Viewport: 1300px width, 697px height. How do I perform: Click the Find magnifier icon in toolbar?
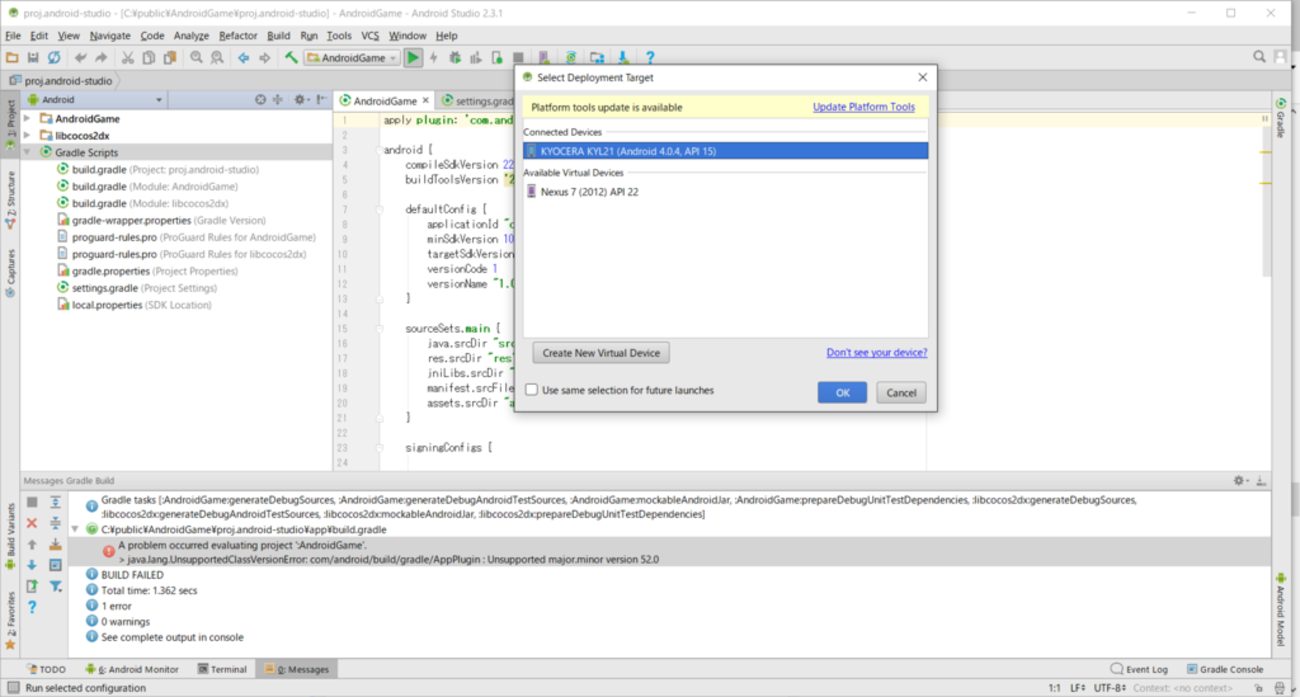pyautogui.click(x=196, y=58)
